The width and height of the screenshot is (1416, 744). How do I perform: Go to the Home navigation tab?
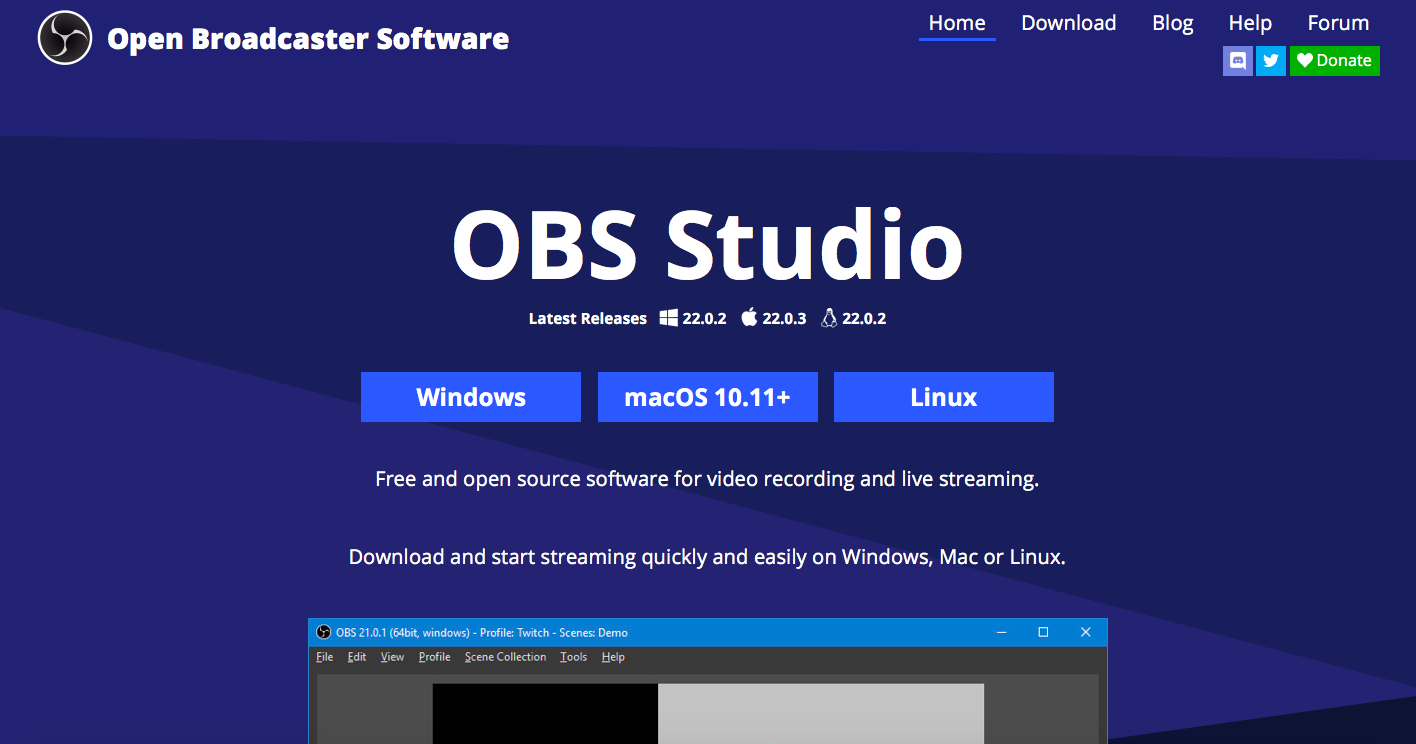click(x=956, y=23)
